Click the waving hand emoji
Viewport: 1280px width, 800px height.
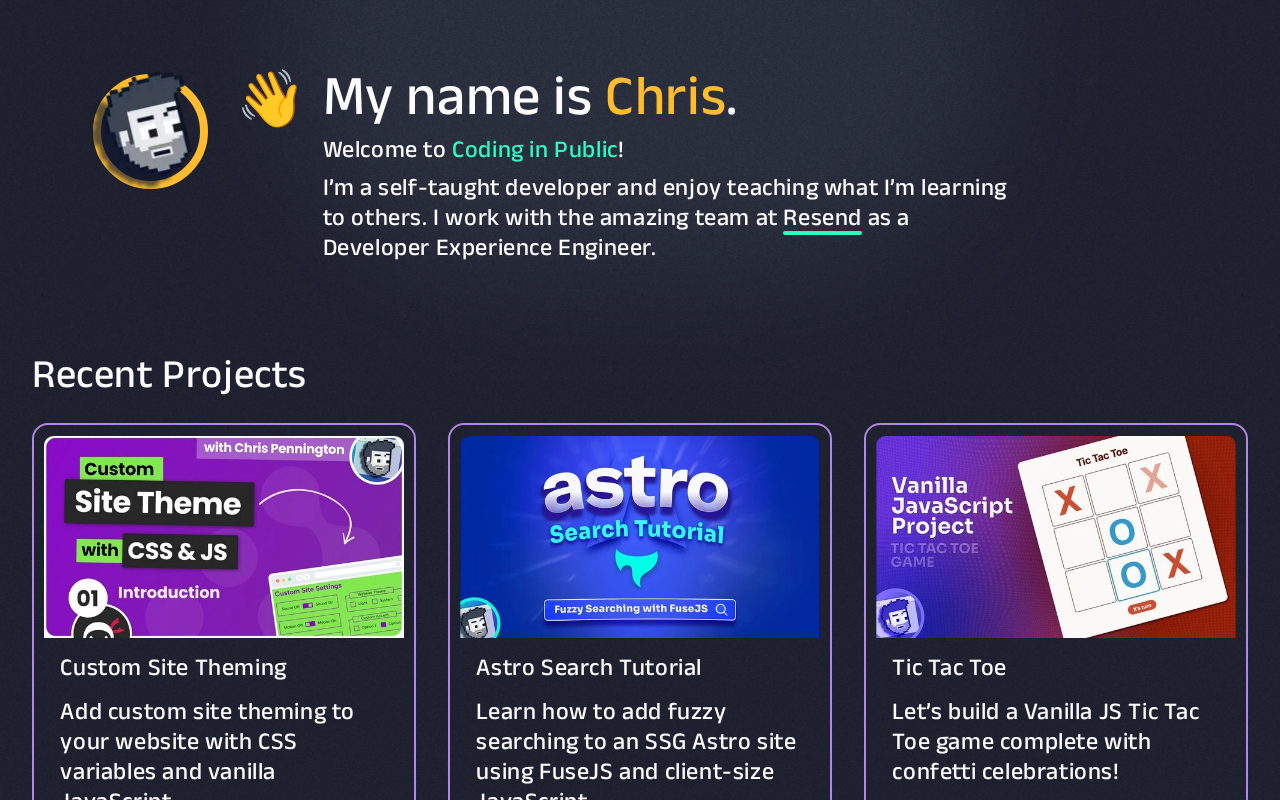270,98
